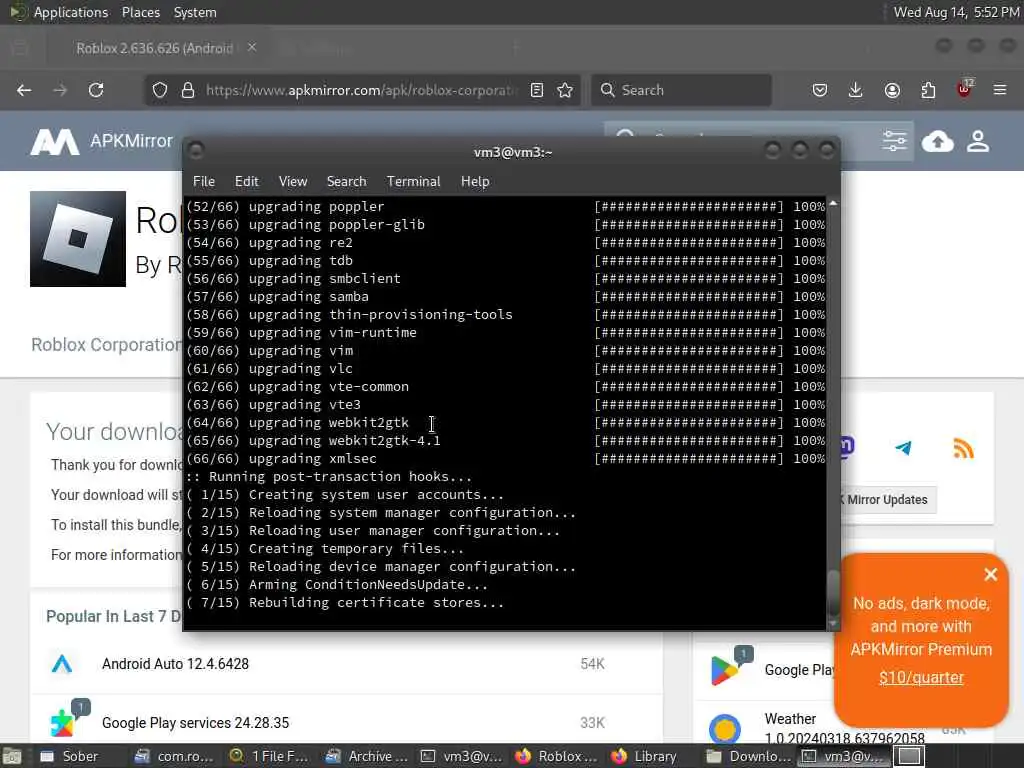Screen dimensions: 1024x768
Task: Open the Android Auto app icon
Action: 62,664
